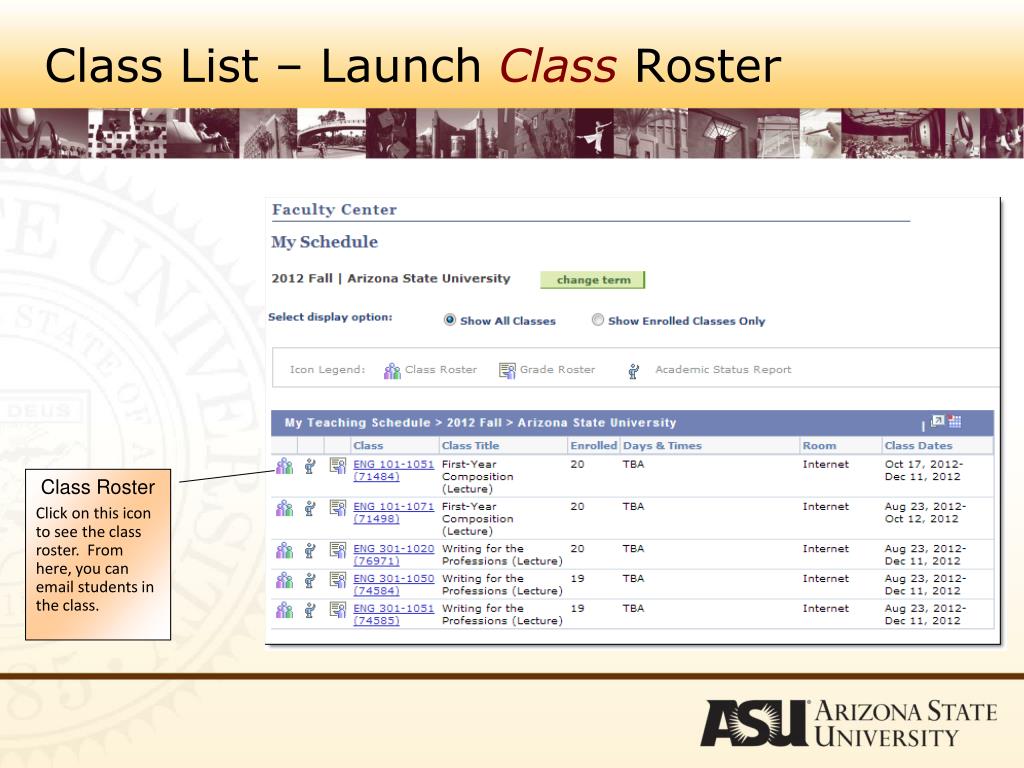Image resolution: width=1024 pixels, height=768 pixels.
Task: Click Academic Status Report legend icon
Action: pyautogui.click(x=633, y=371)
